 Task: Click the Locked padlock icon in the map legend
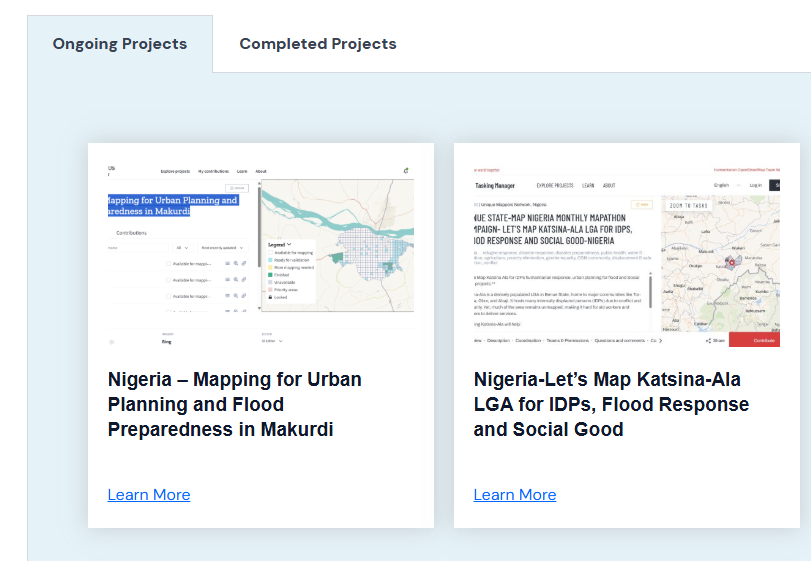(x=268, y=297)
